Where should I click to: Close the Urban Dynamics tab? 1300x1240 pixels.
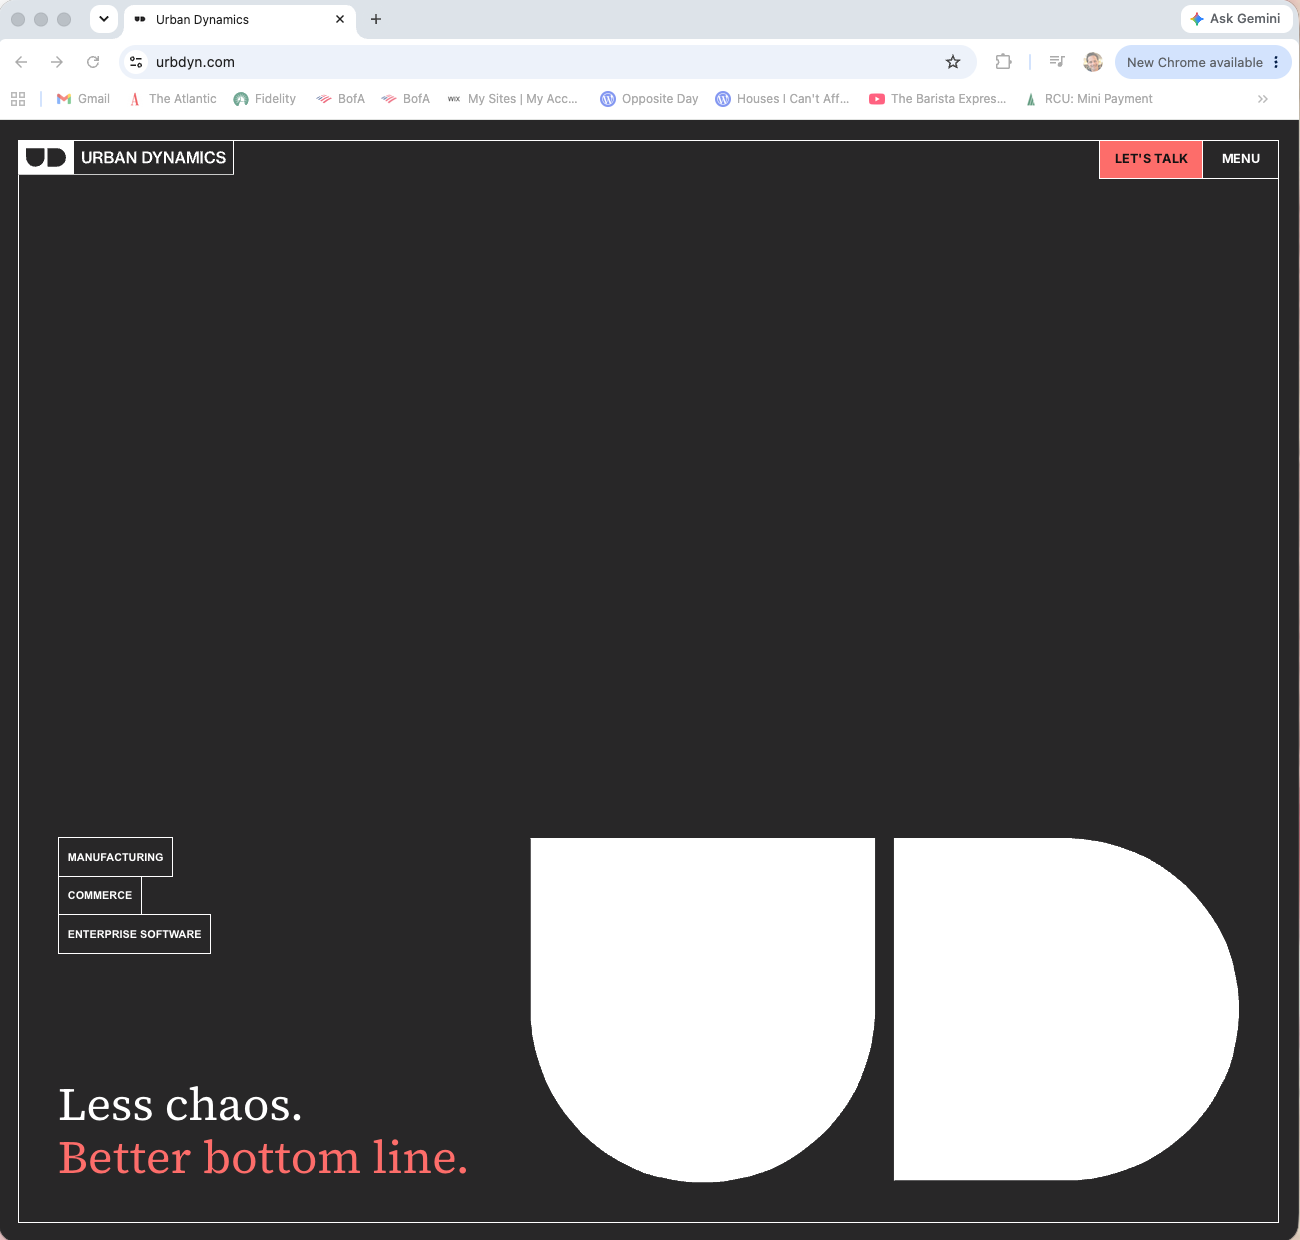pos(340,19)
